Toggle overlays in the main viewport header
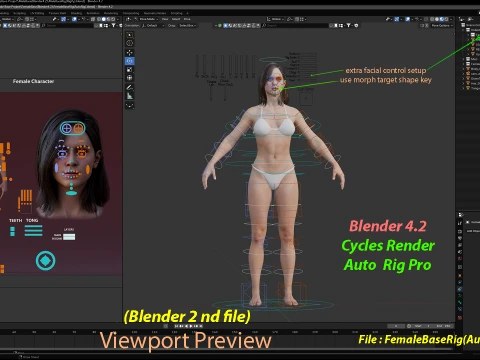Screen dimensions: 480x360 pos(407,19)
